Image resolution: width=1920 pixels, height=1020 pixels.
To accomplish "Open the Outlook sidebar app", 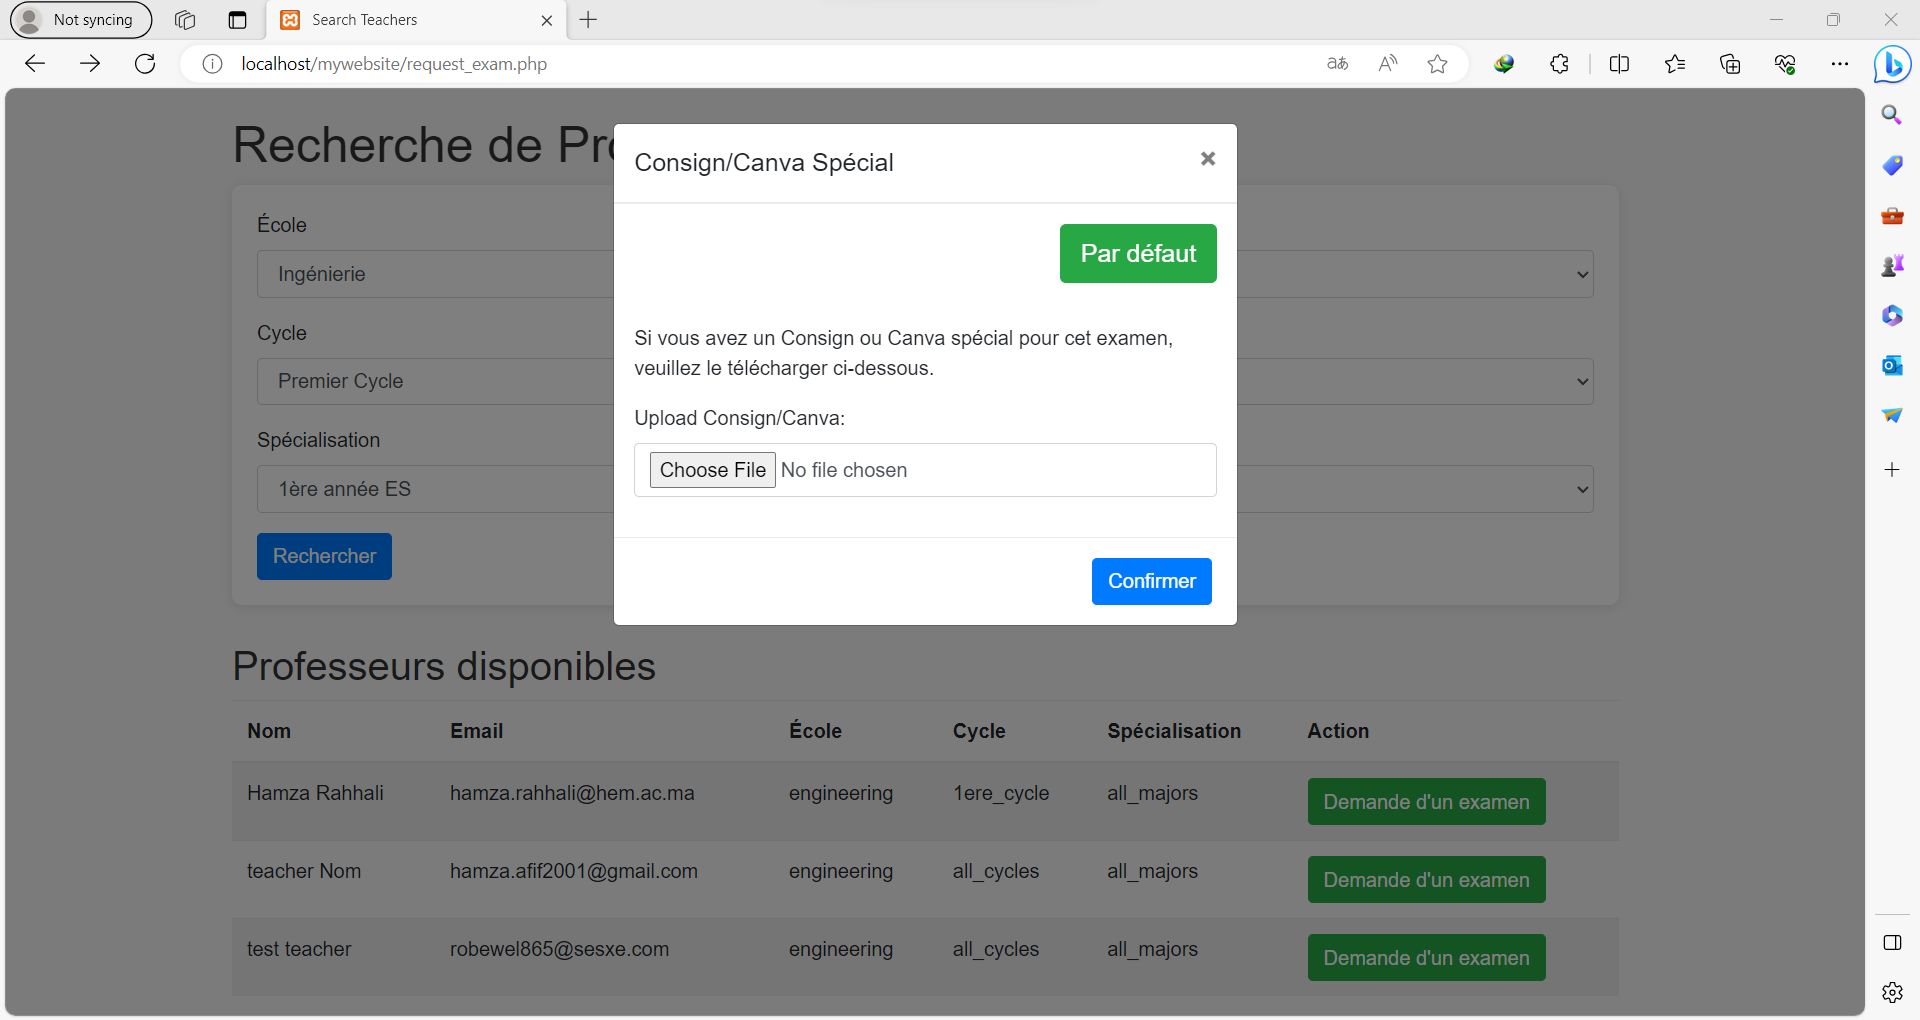I will [1892, 366].
